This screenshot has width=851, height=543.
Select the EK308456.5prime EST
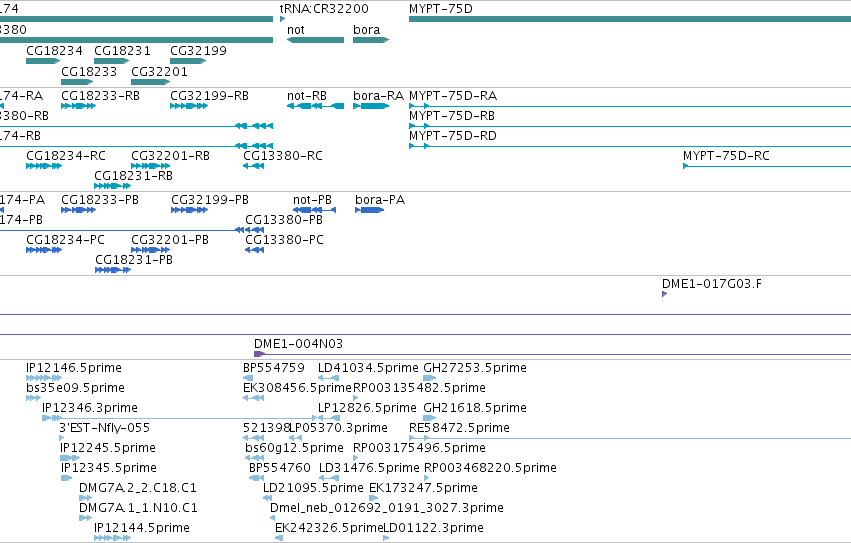point(253,398)
